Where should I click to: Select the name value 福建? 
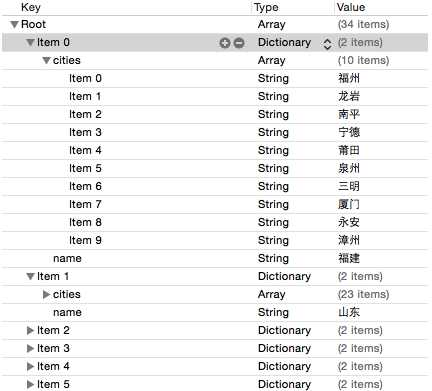click(349, 258)
